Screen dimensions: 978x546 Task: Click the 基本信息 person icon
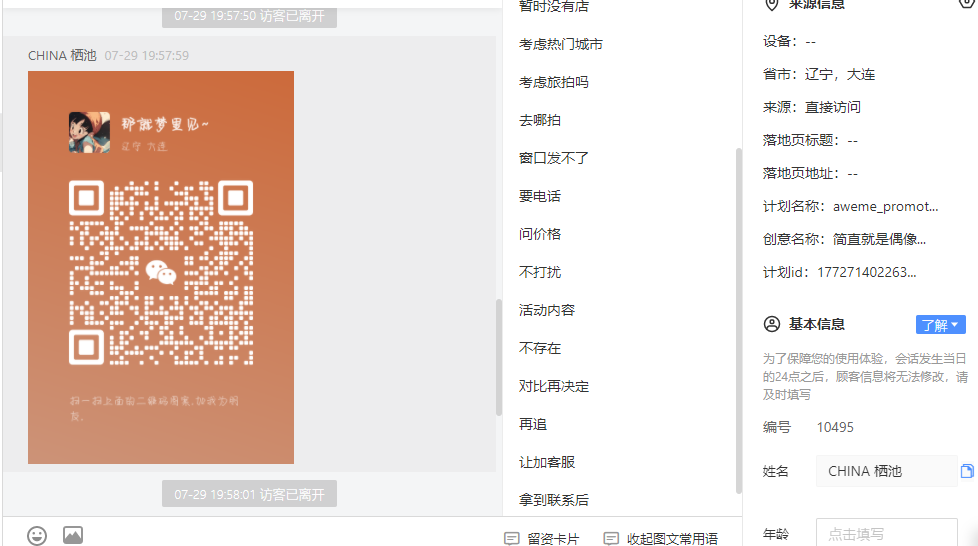tap(772, 324)
